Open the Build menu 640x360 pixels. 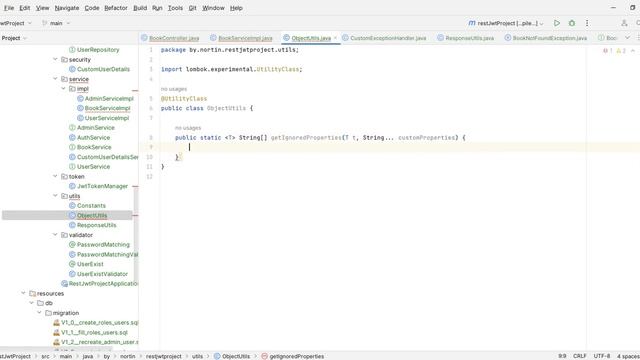click(140, 8)
